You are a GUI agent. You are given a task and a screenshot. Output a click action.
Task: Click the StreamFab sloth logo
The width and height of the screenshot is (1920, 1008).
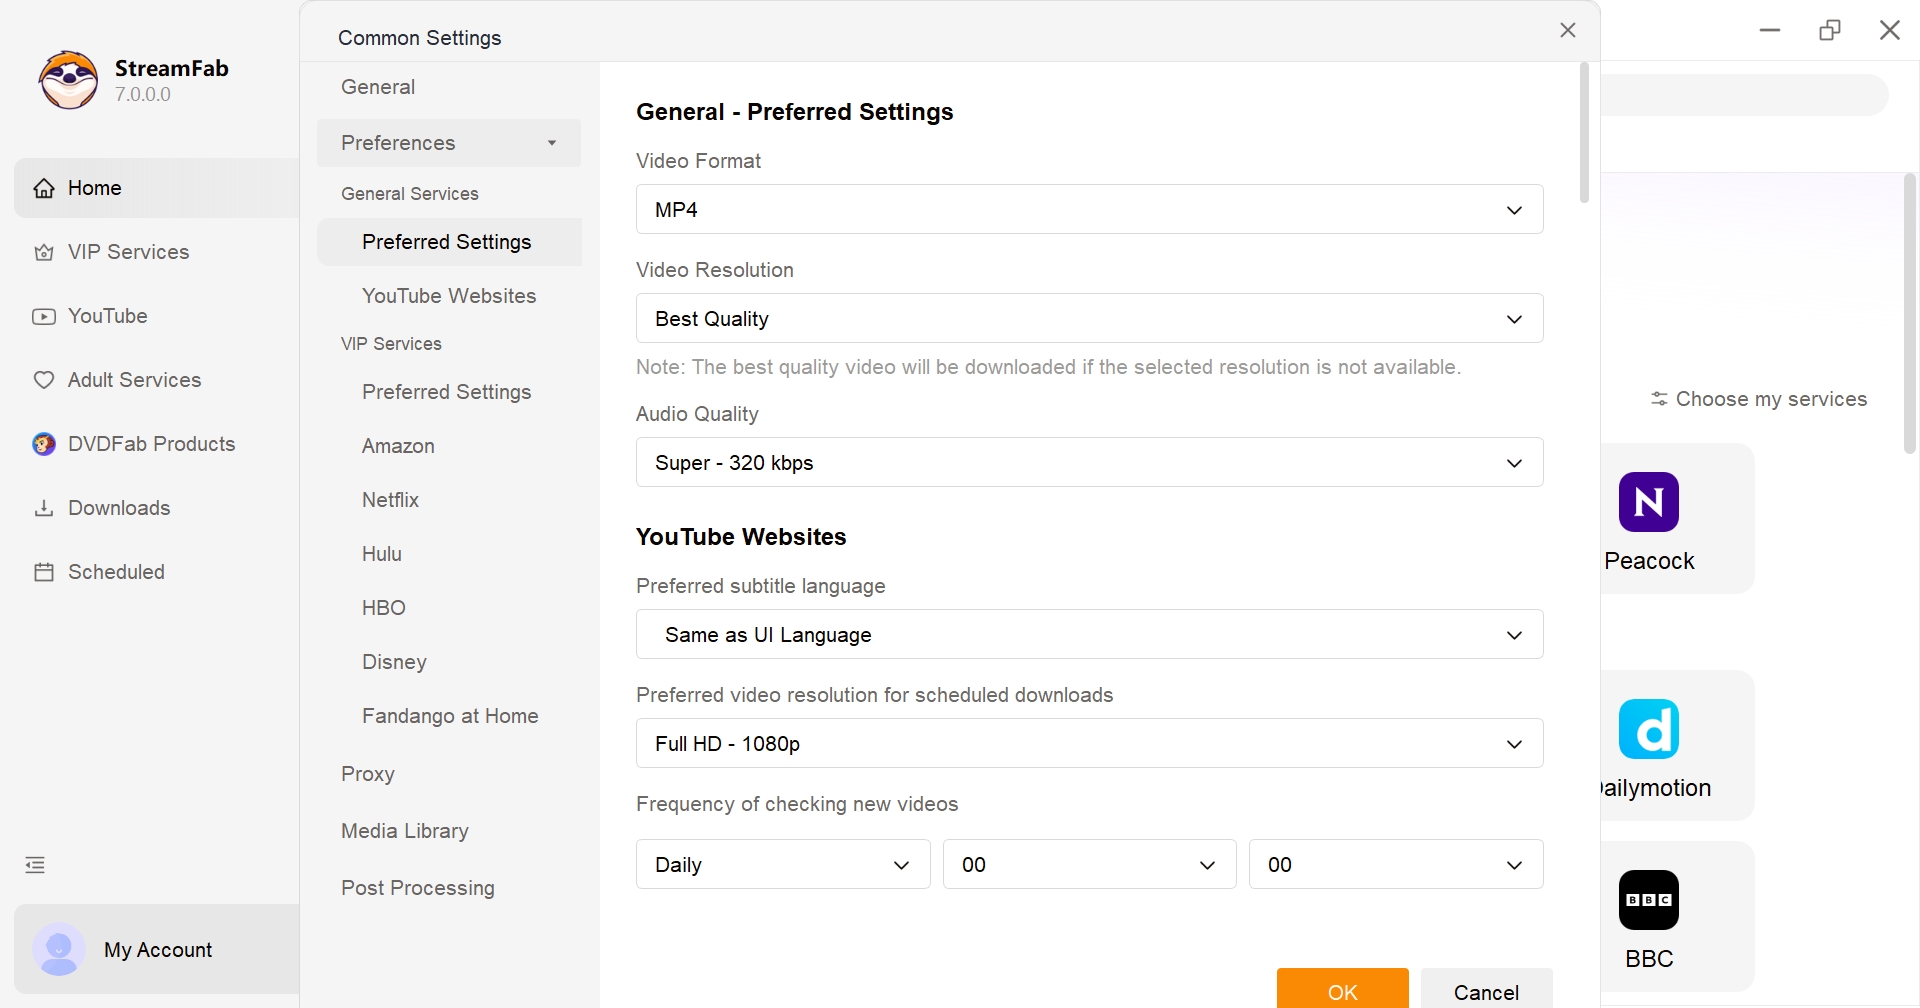click(x=67, y=79)
